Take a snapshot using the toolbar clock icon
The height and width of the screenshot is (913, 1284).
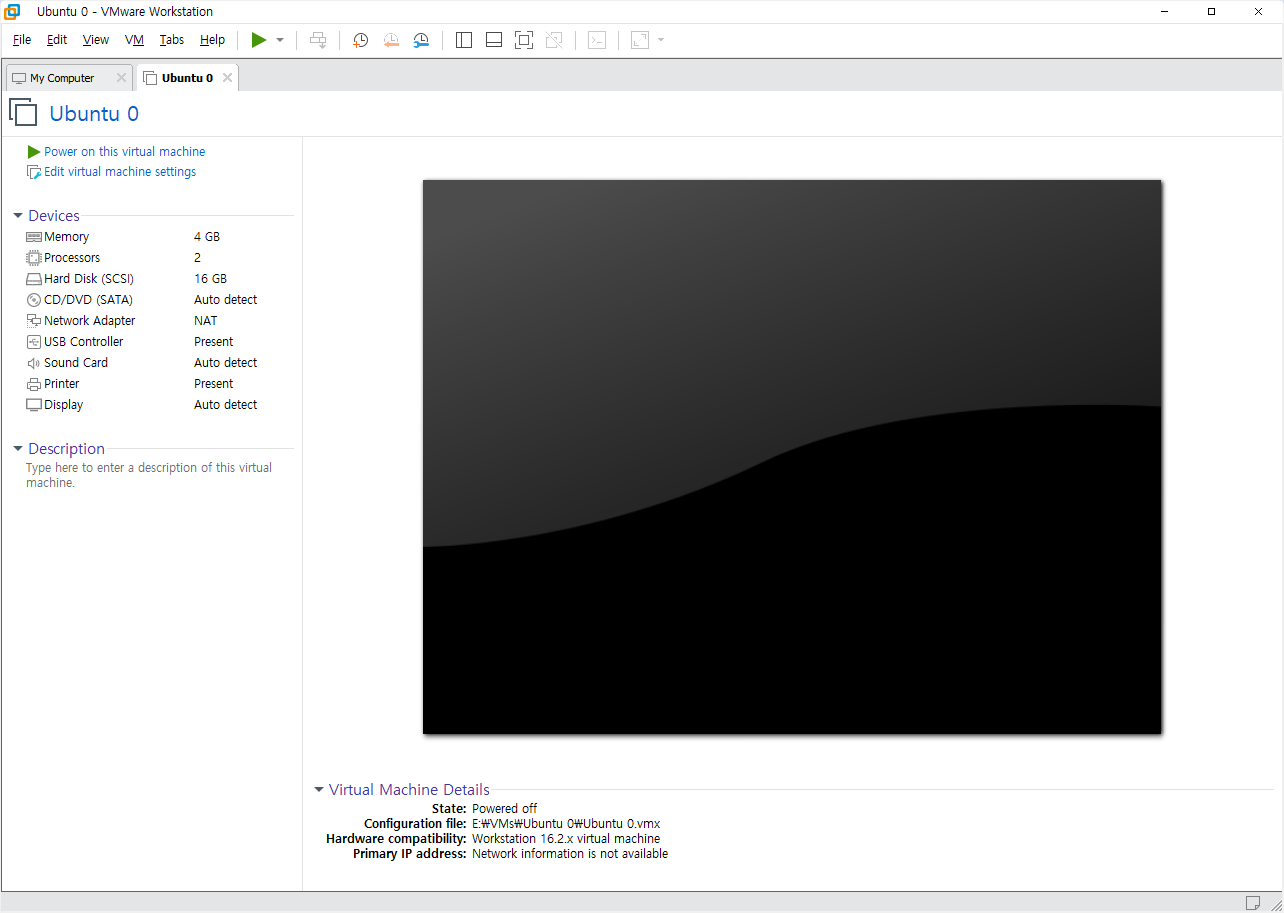pos(360,40)
